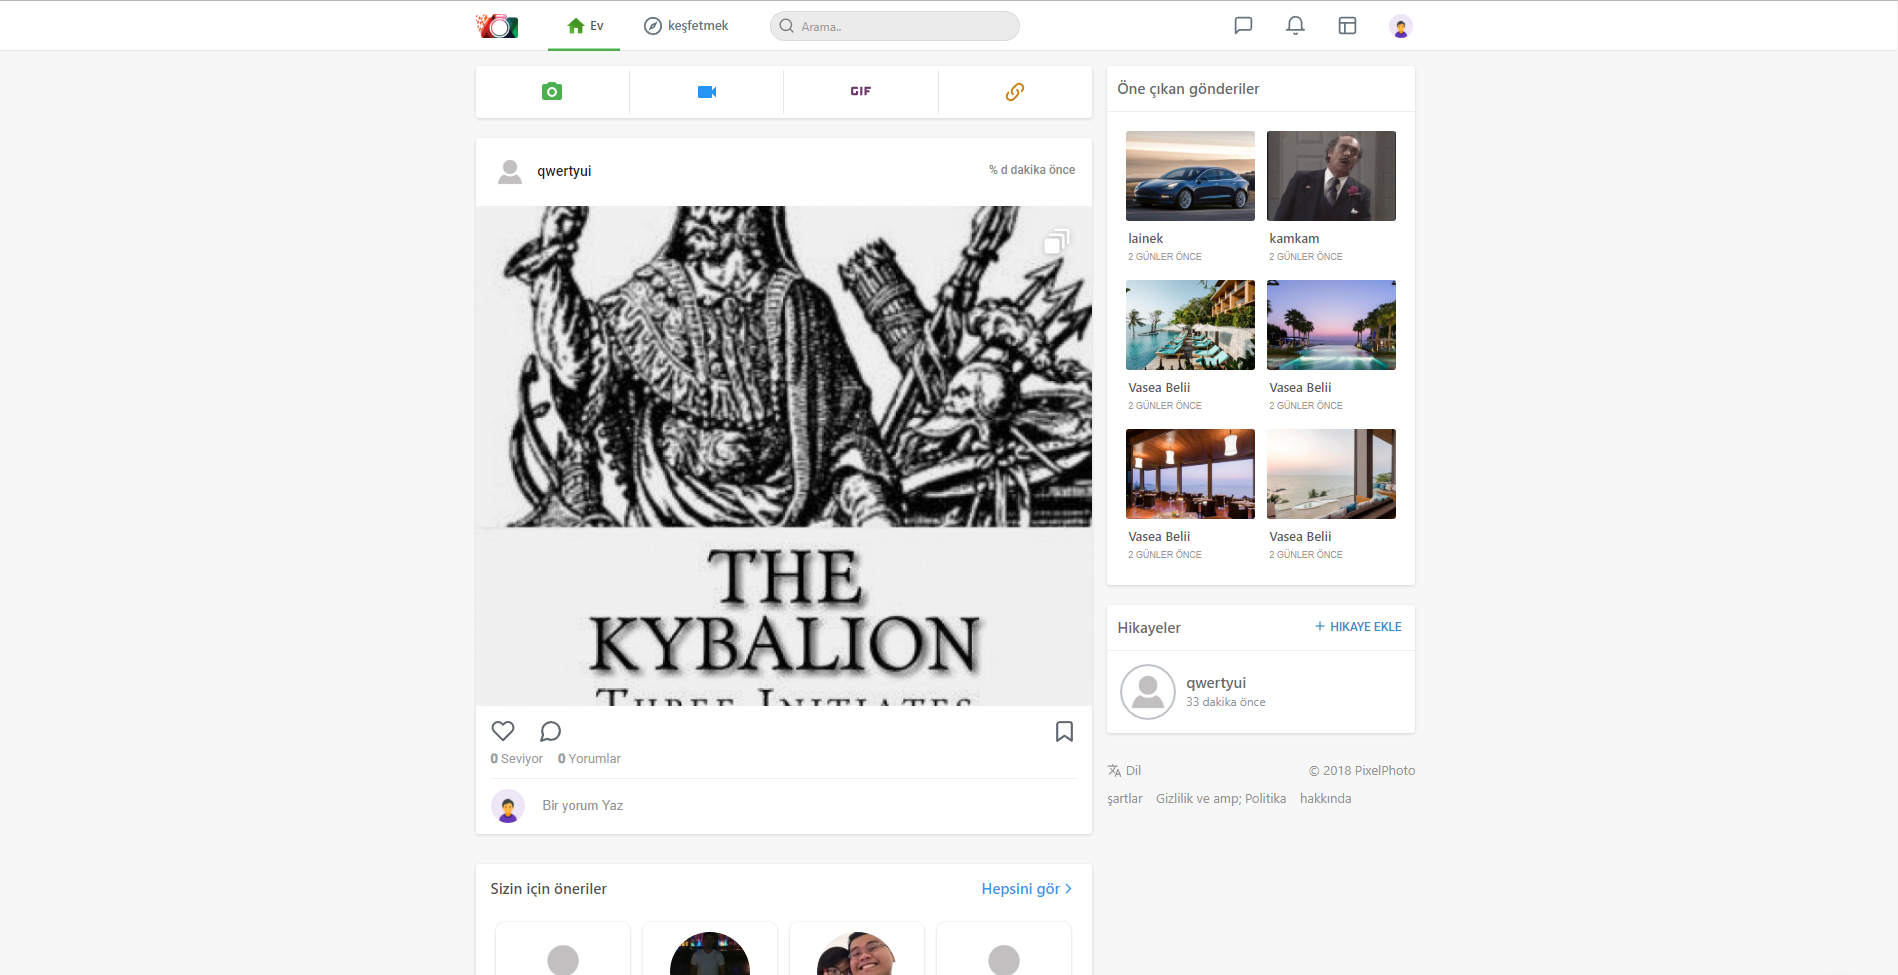Open the user profile avatar menu

1400,27
